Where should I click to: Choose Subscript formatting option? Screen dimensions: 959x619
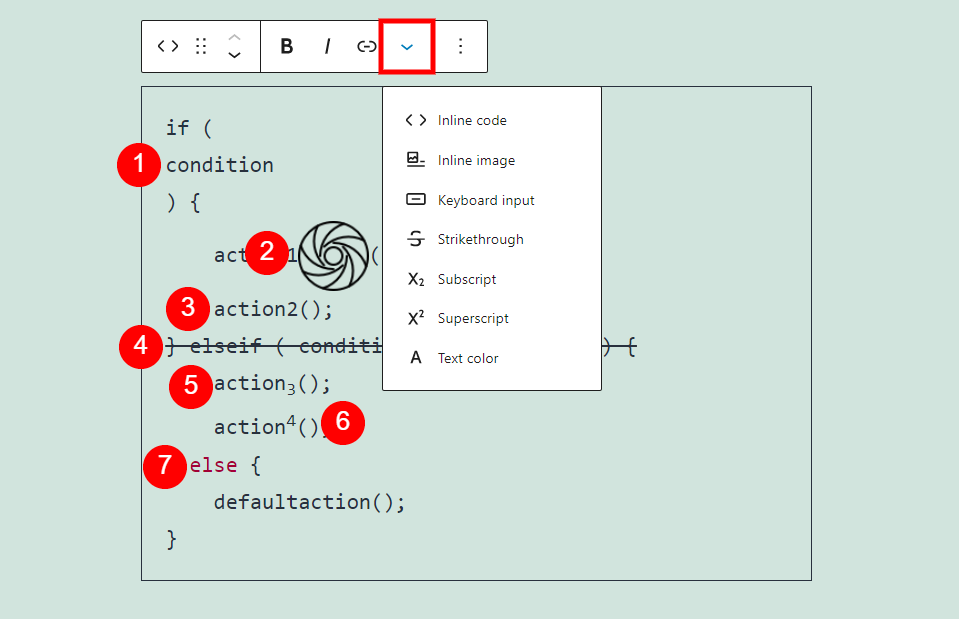[x=466, y=279]
